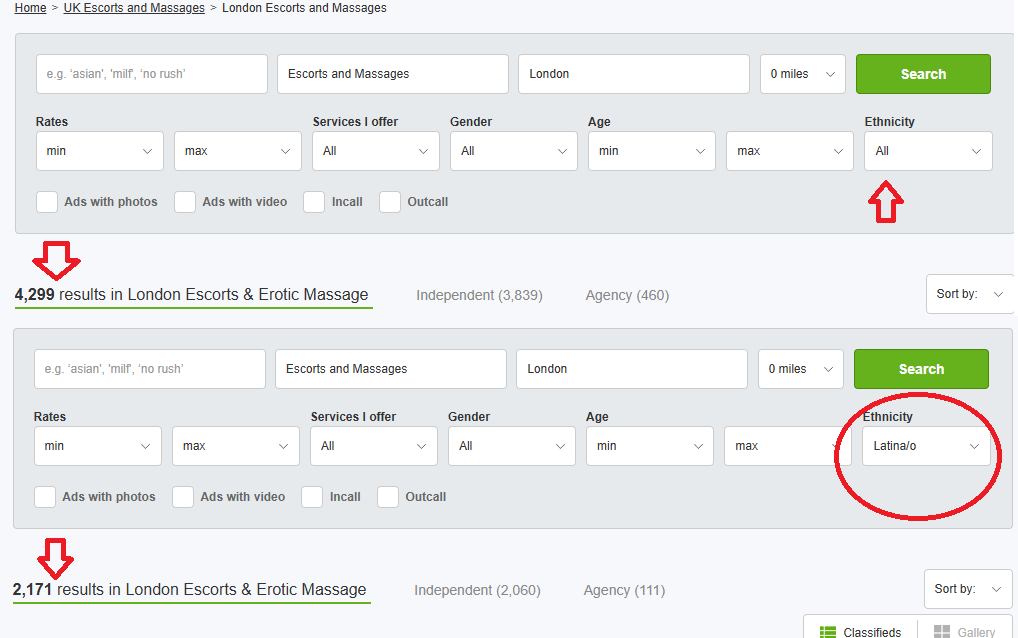Click the Search button in the lower form

pos(921,369)
